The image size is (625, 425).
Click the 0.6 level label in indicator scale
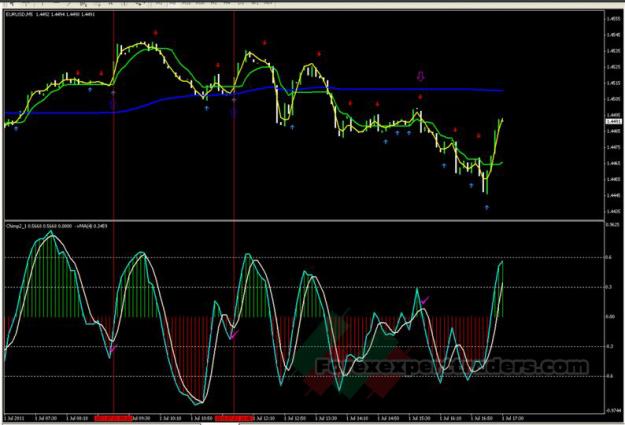tap(609, 258)
